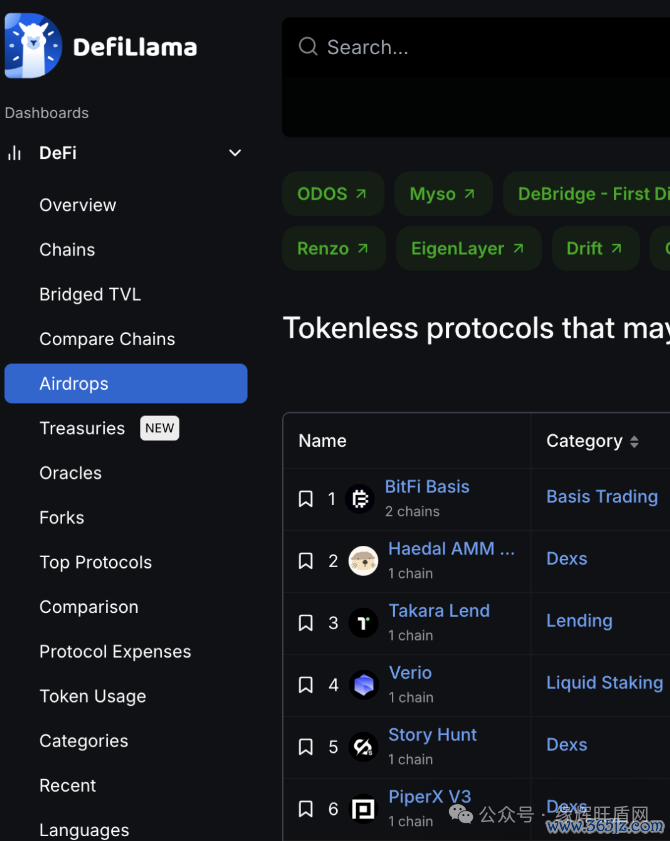The height and width of the screenshot is (841, 670).
Task: Open Dexs category for Story Hunt
Action: (x=566, y=744)
